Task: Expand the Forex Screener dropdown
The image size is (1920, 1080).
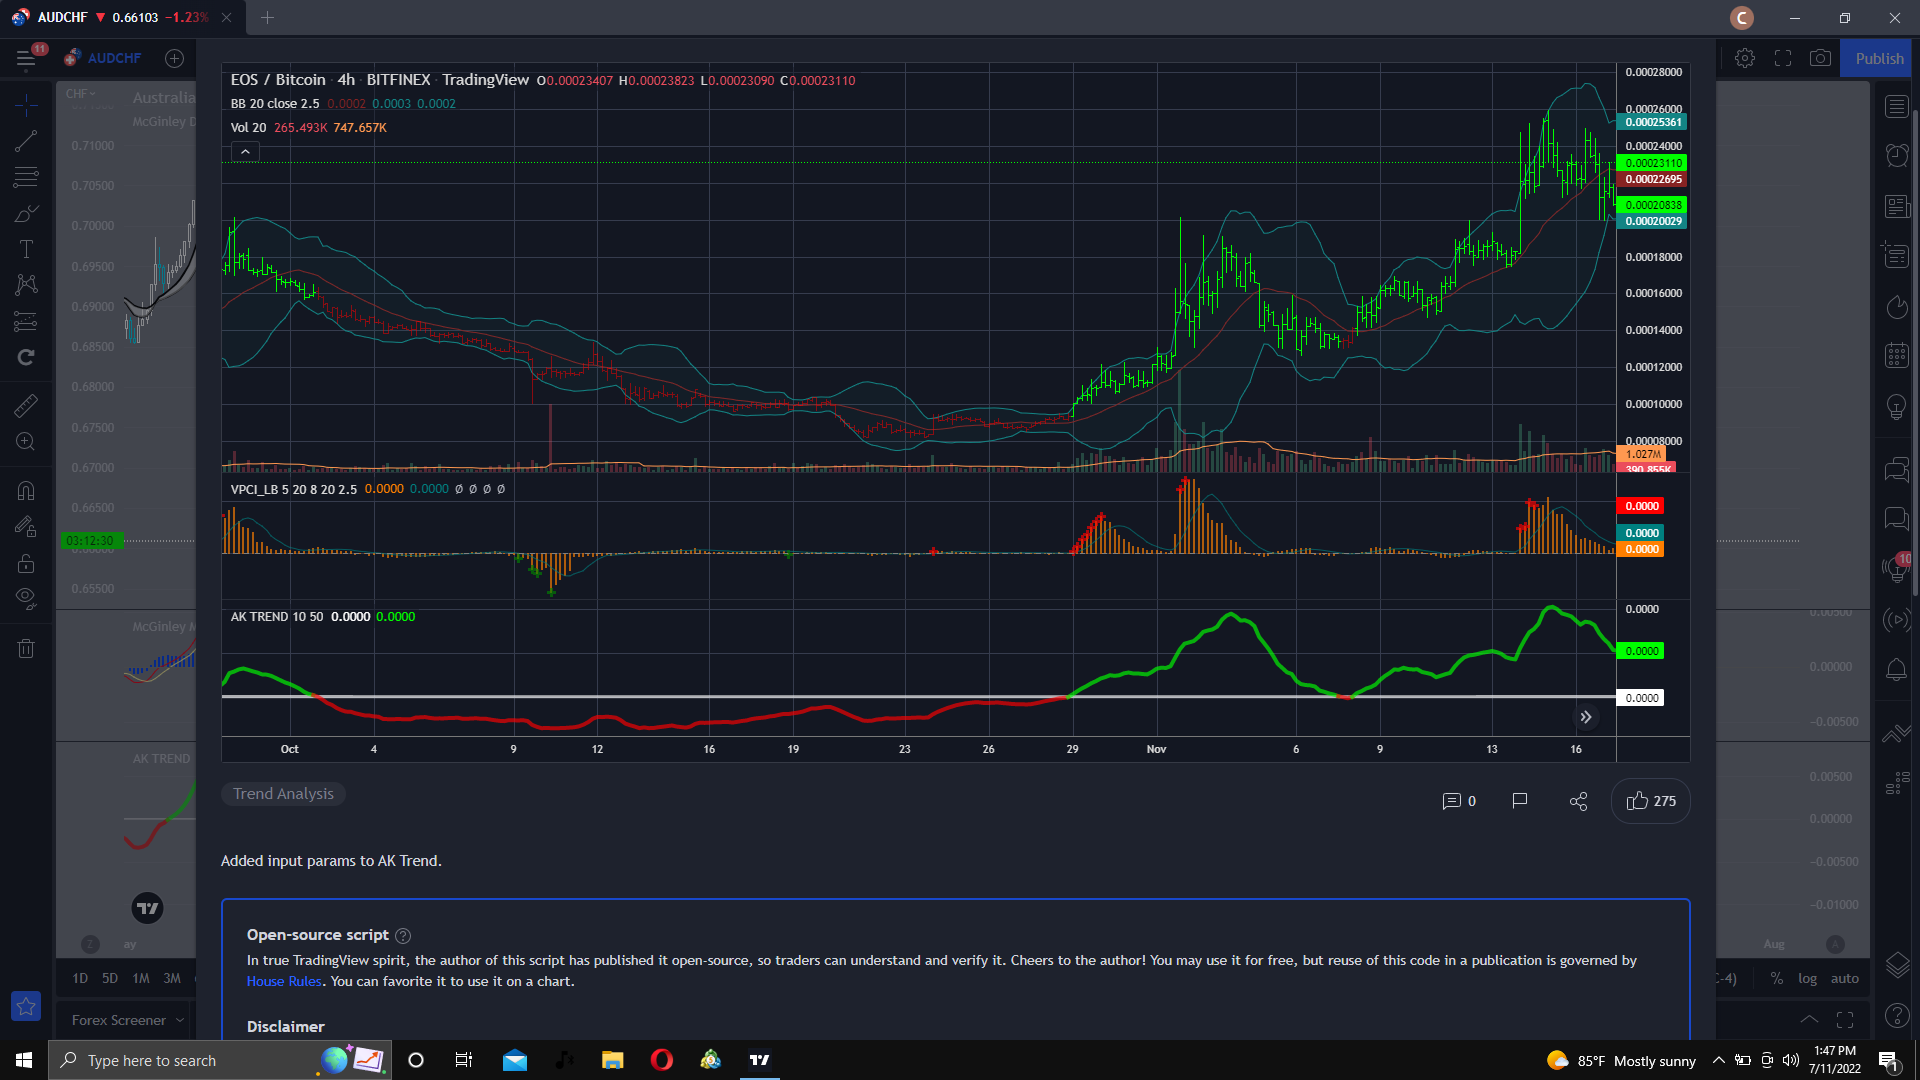Action: pyautogui.click(x=128, y=1021)
